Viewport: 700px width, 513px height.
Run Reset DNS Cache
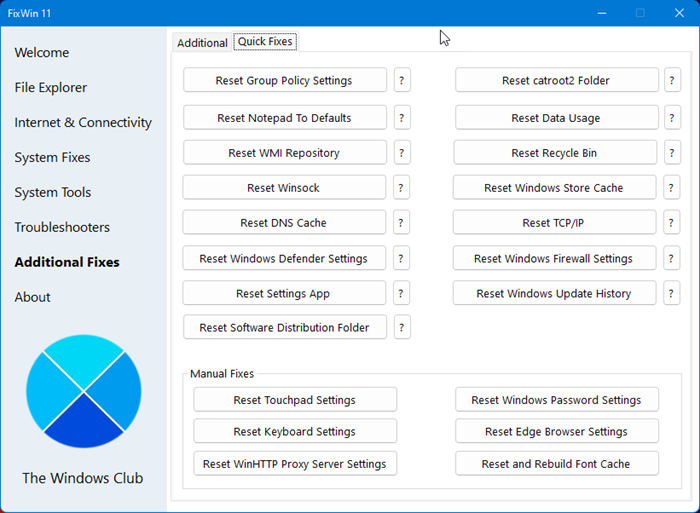coord(284,222)
